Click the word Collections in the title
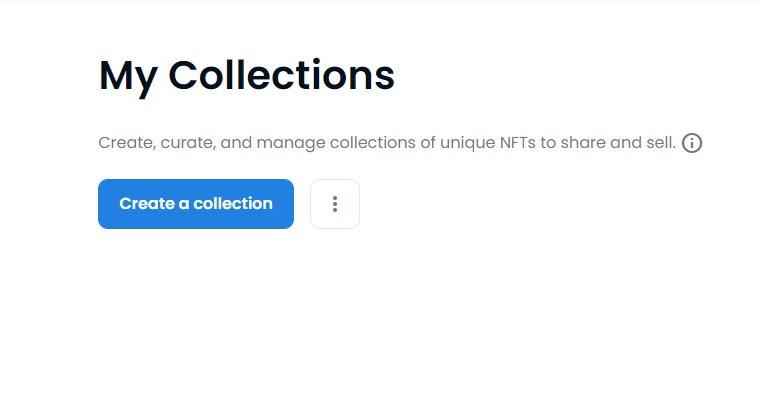The height and width of the screenshot is (396, 761). [x=281, y=75]
